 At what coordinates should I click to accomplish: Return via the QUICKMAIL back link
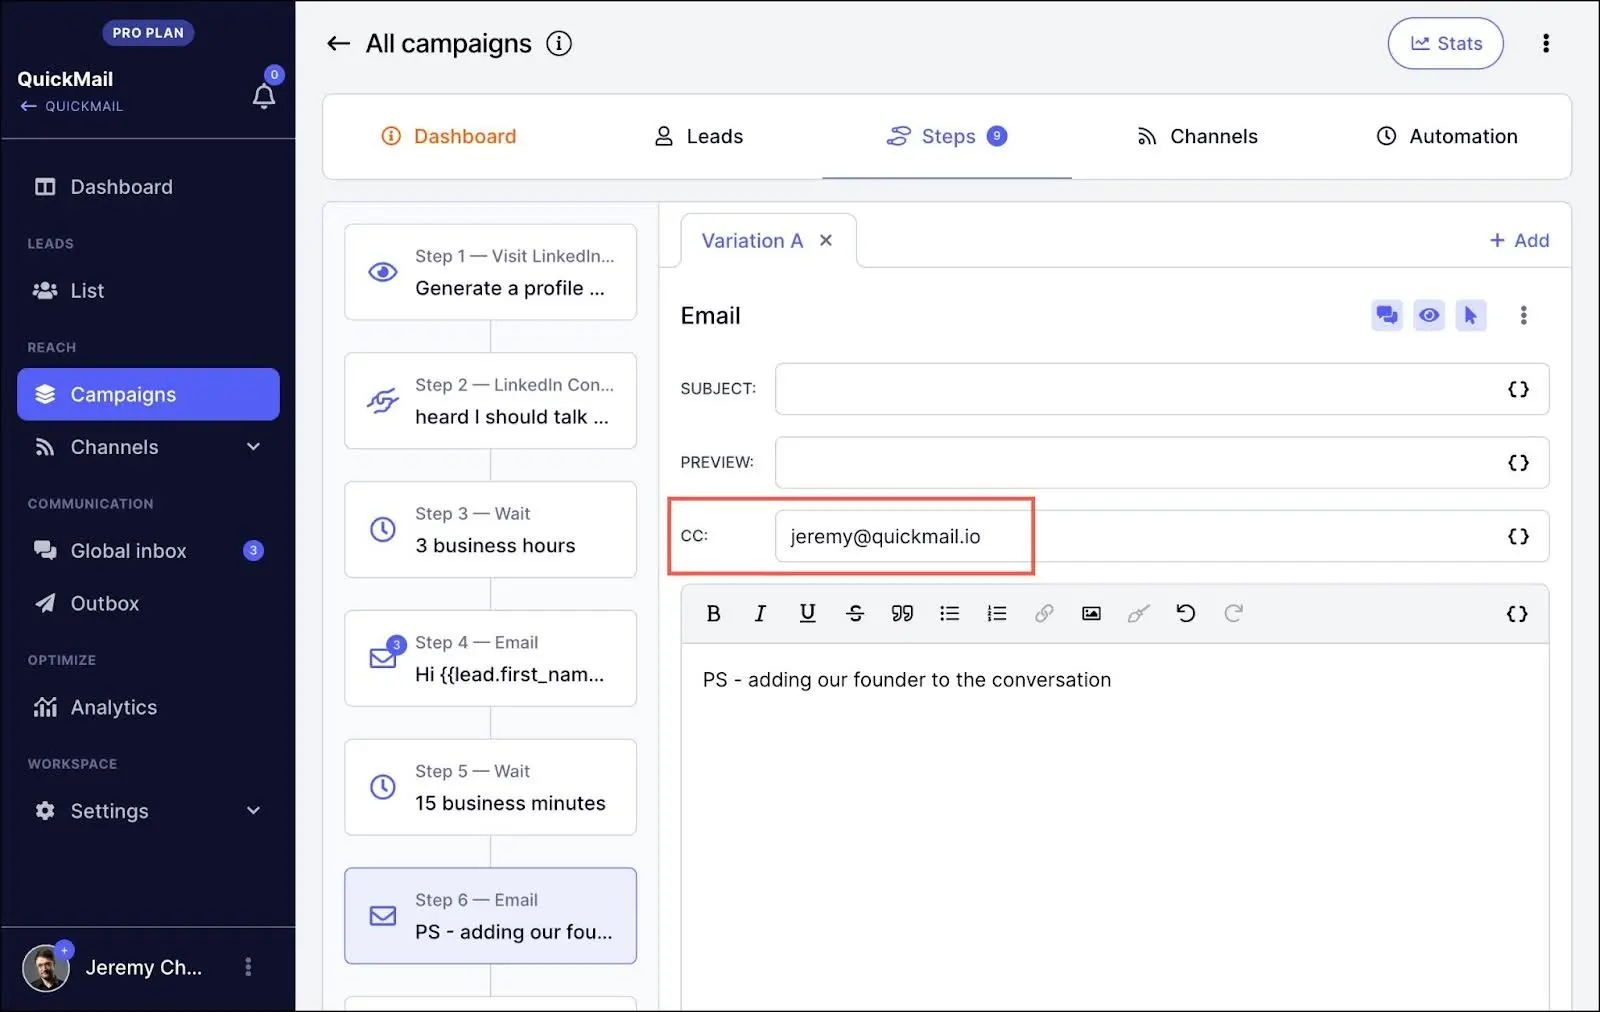[71, 106]
